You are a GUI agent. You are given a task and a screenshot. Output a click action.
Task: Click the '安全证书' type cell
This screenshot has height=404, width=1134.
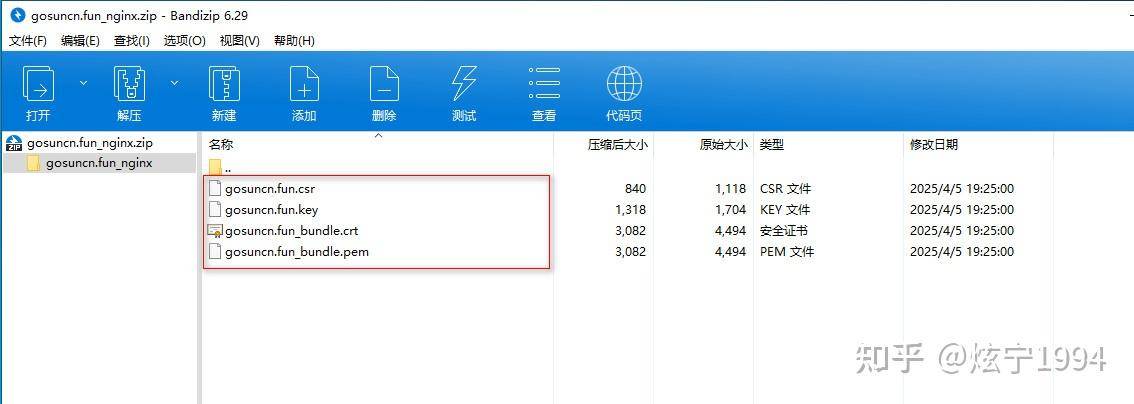(784, 231)
